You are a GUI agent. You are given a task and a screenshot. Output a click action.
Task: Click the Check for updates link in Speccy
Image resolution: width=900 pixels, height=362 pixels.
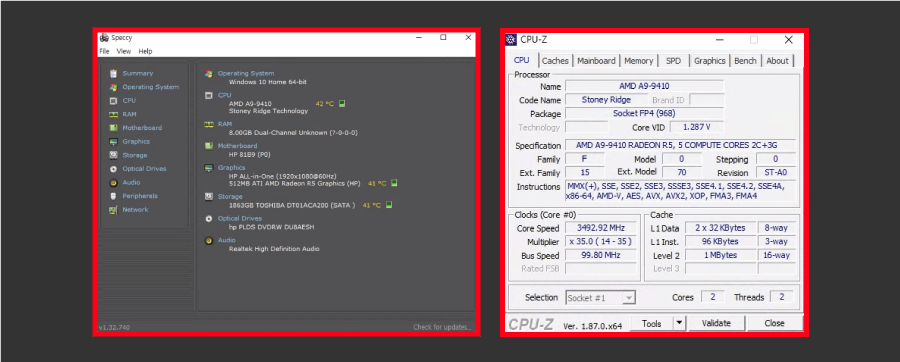(x=443, y=328)
